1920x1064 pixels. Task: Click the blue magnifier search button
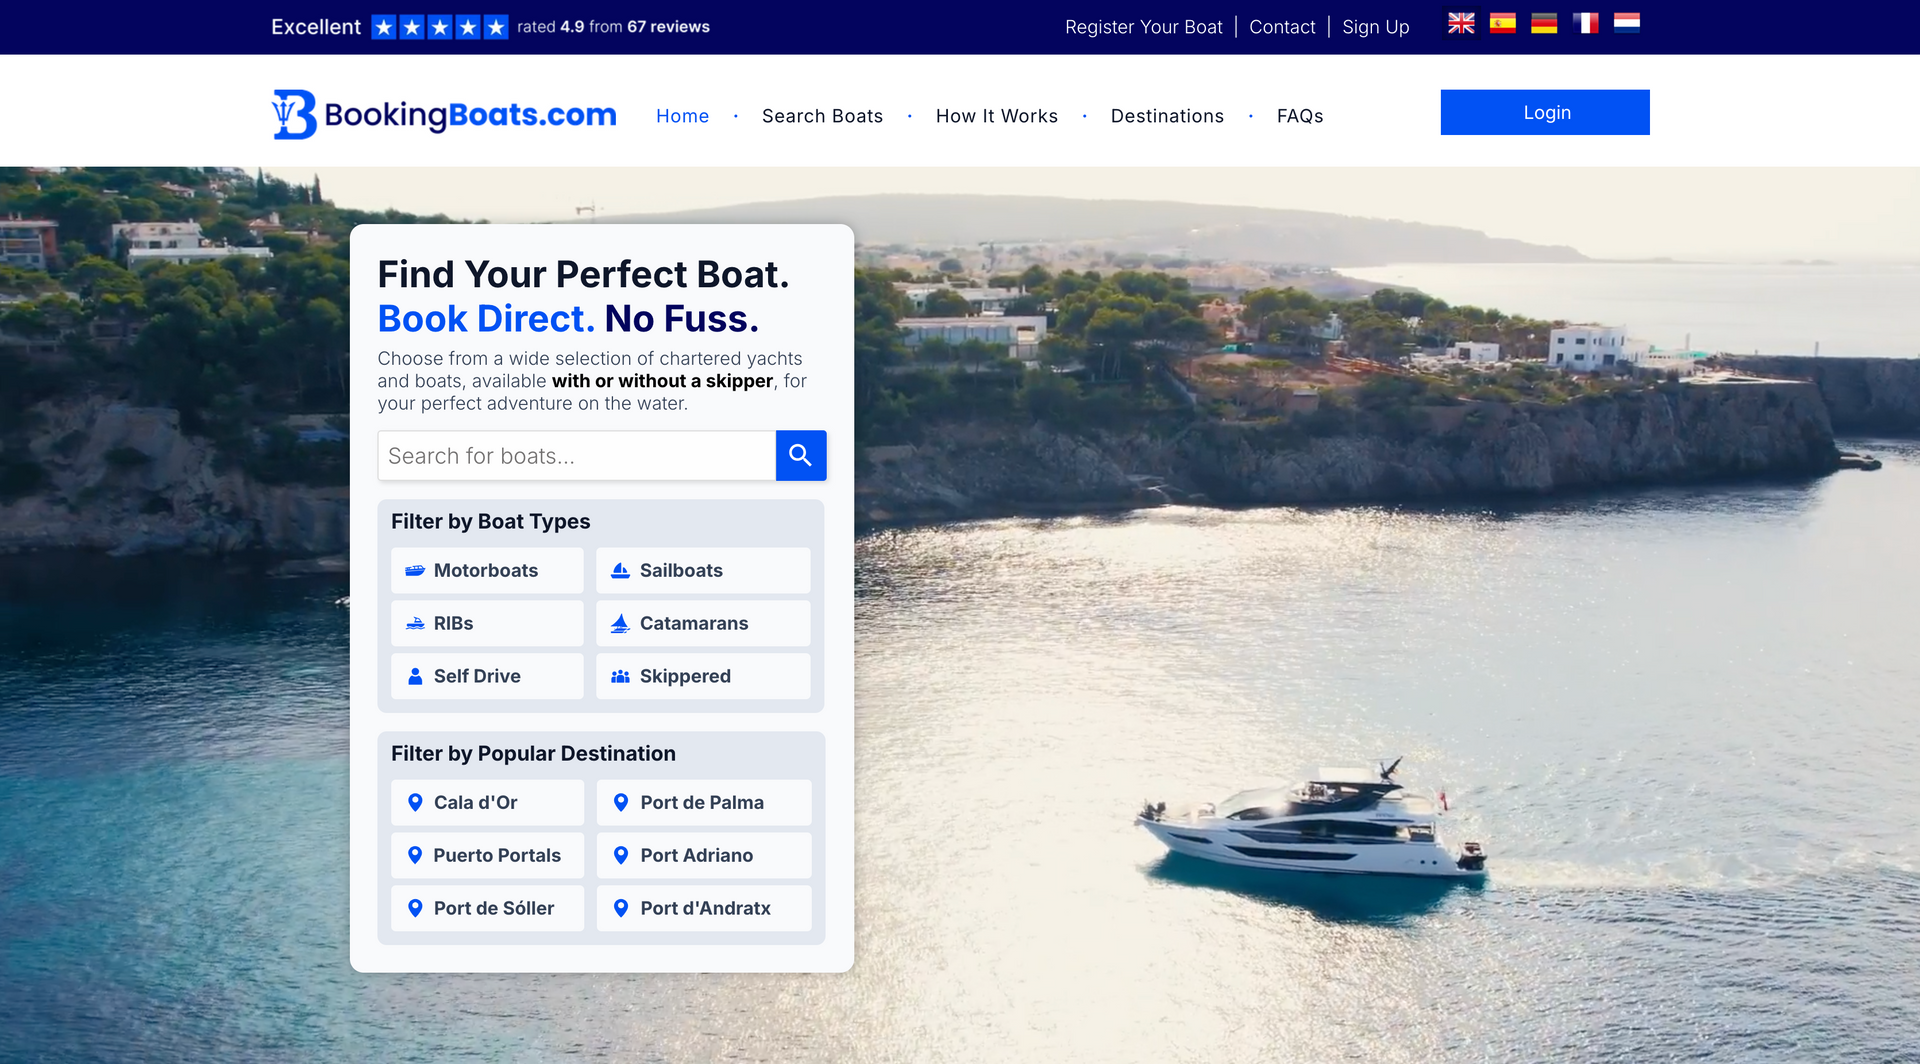pyautogui.click(x=801, y=456)
